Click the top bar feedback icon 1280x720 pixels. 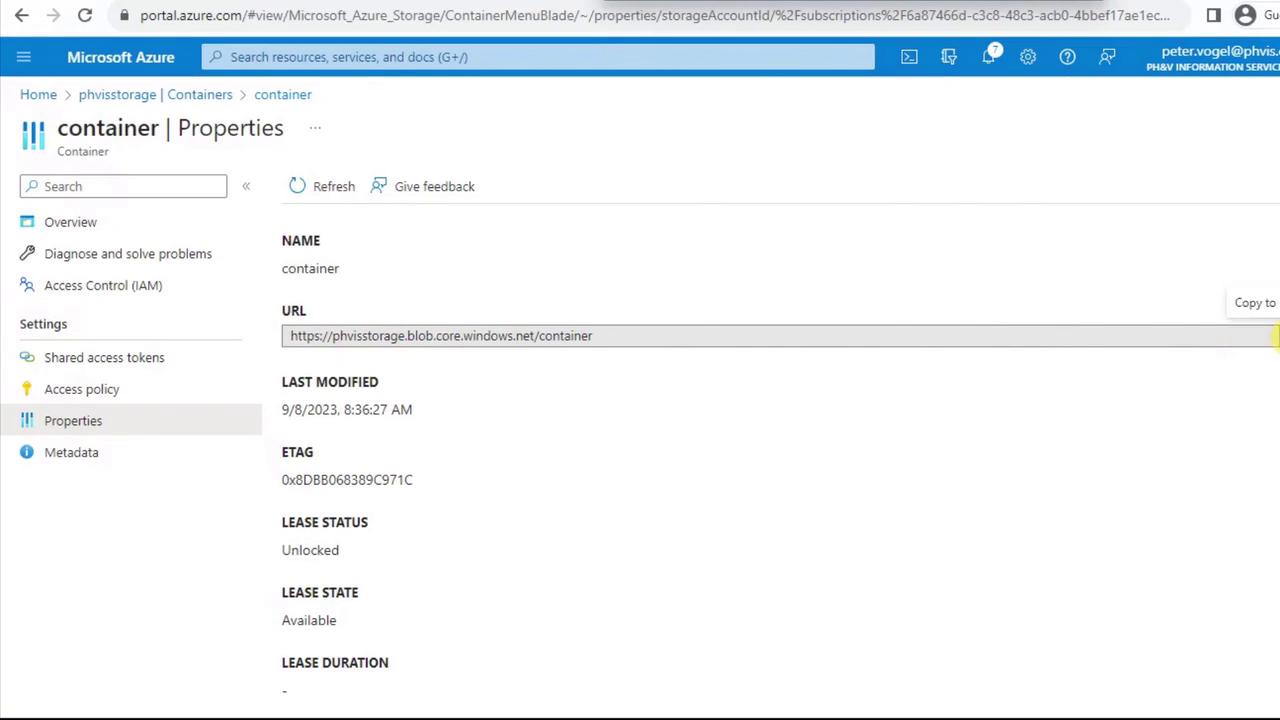click(1107, 57)
